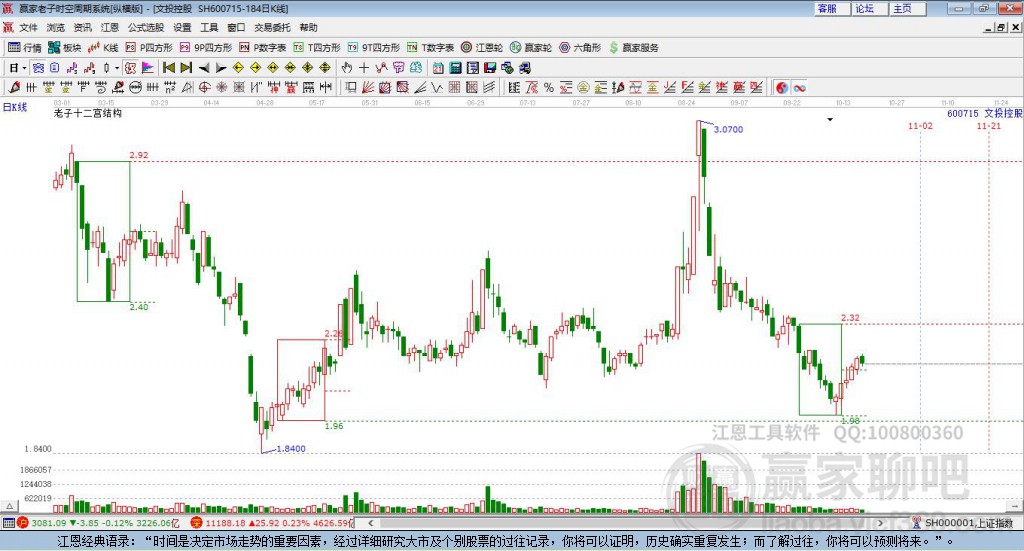1024x551 pixels.
Task: Switch to the K线 chart view
Action: point(103,48)
